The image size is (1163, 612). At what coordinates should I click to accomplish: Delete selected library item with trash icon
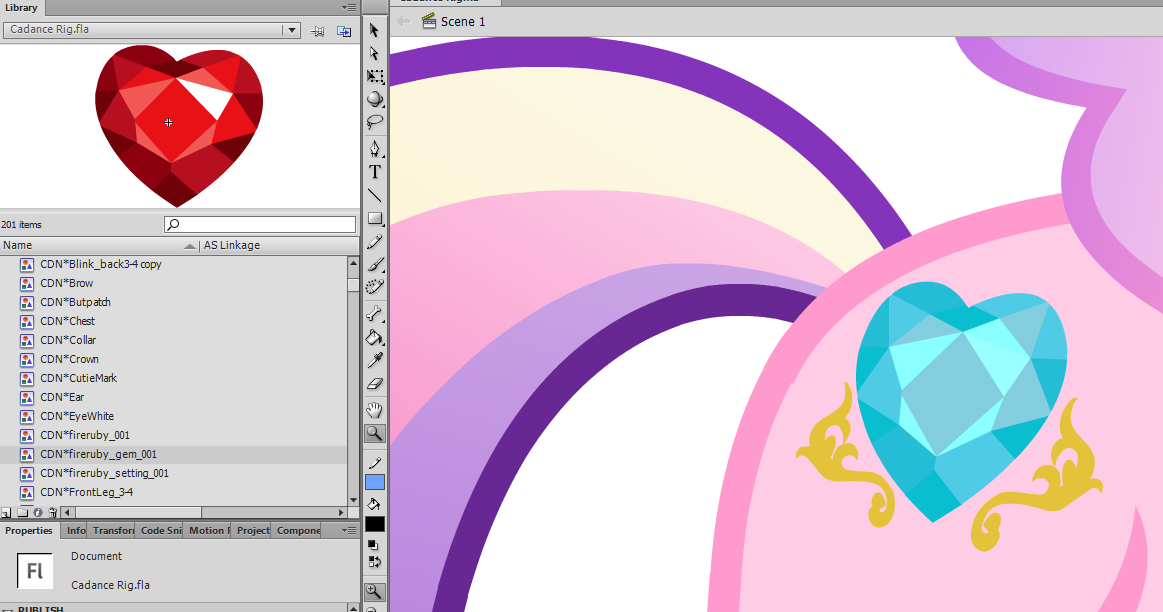[53, 513]
